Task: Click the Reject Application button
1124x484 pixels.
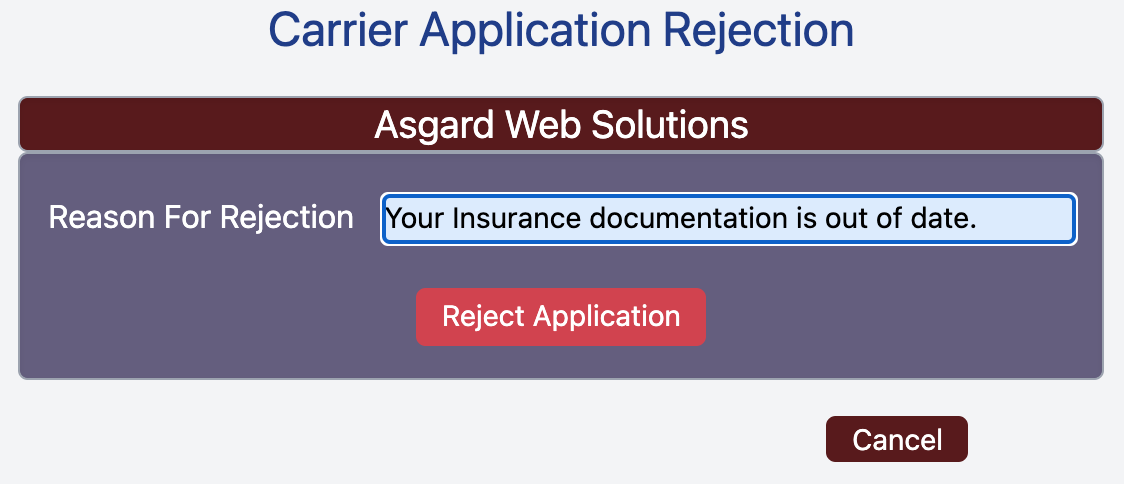Action: [561, 317]
